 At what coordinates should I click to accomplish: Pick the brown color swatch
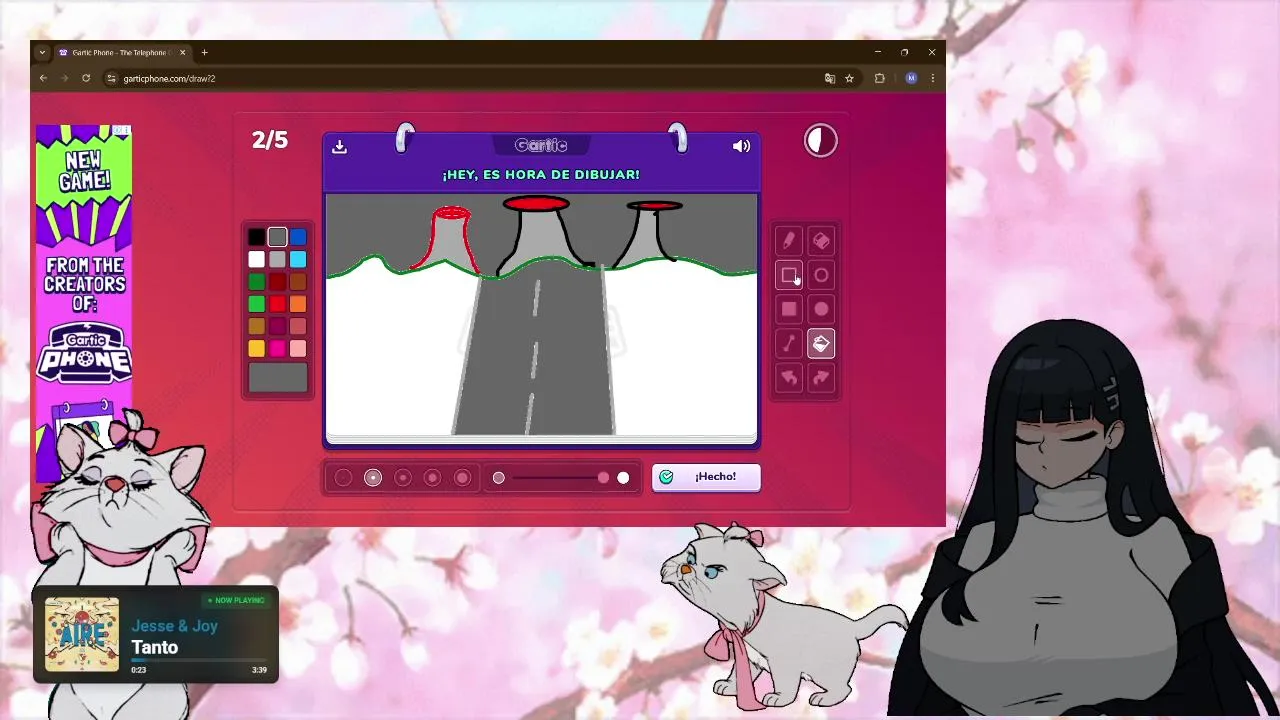[x=298, y=282]
